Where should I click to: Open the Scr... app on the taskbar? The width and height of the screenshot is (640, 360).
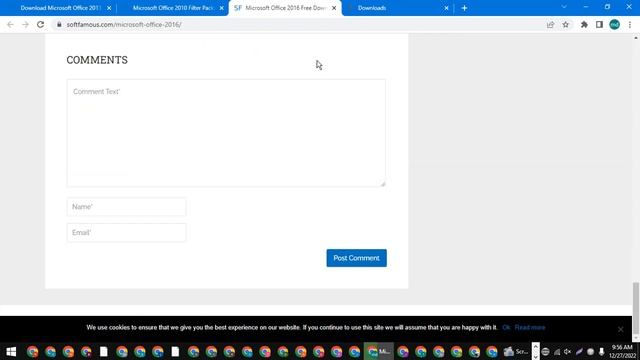tap(515, 351)
